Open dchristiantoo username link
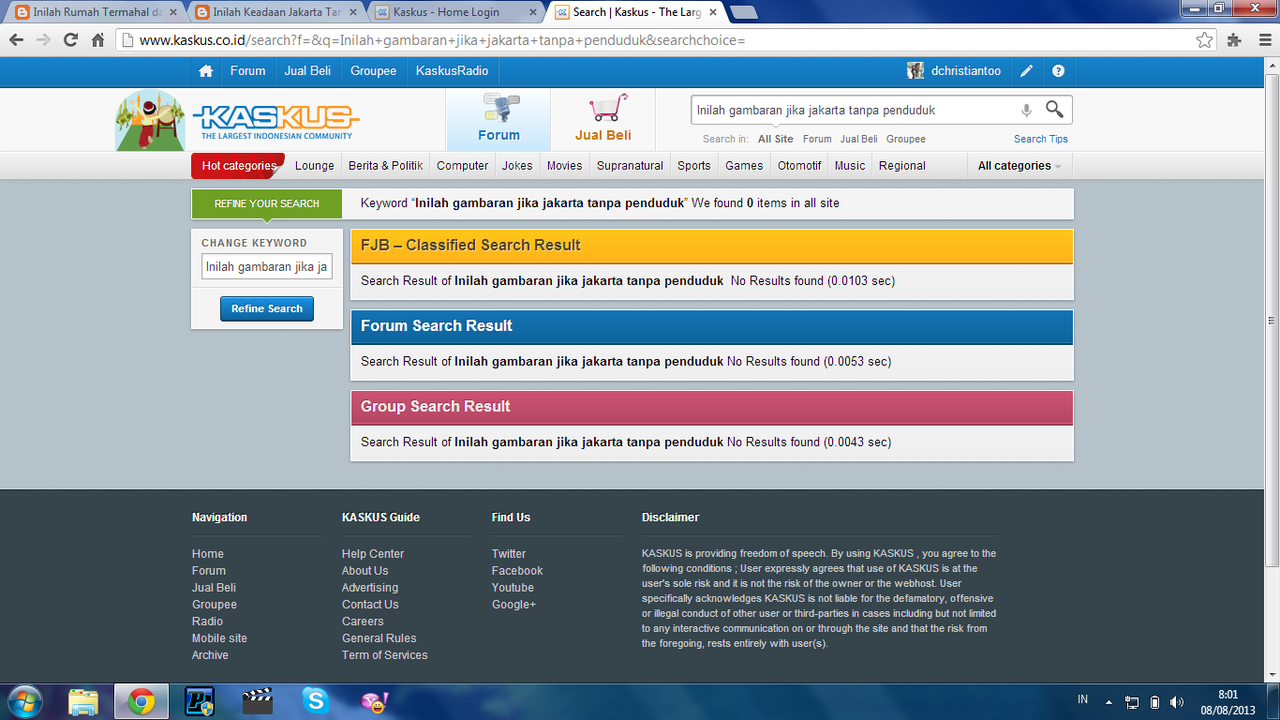The image size is (1280, 720). pyautogui.click(x=966, y=71)
